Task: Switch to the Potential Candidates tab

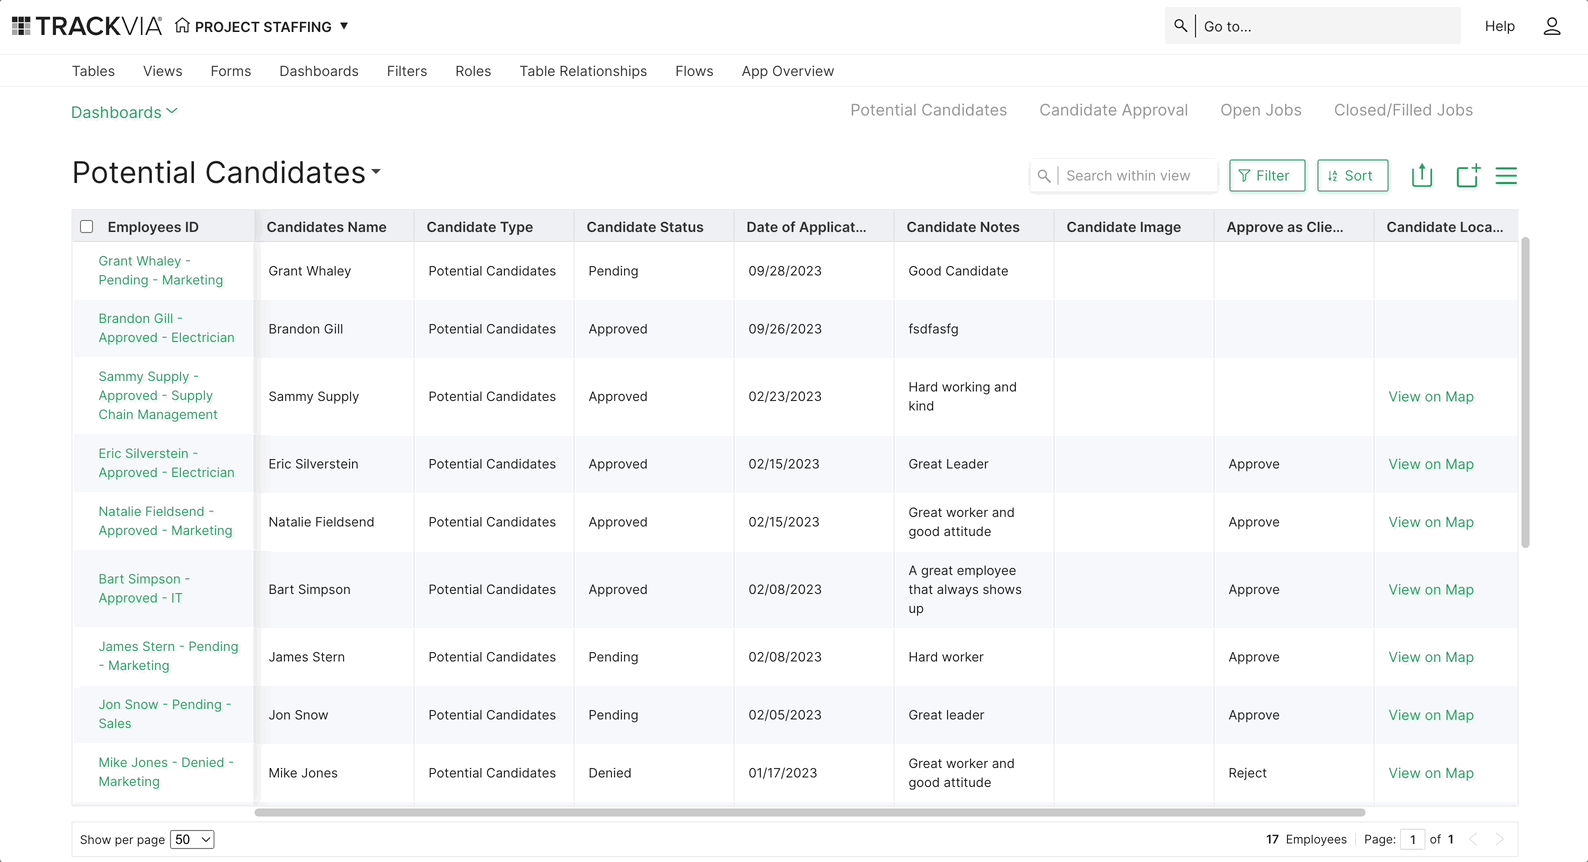Action: click(928, 110)
